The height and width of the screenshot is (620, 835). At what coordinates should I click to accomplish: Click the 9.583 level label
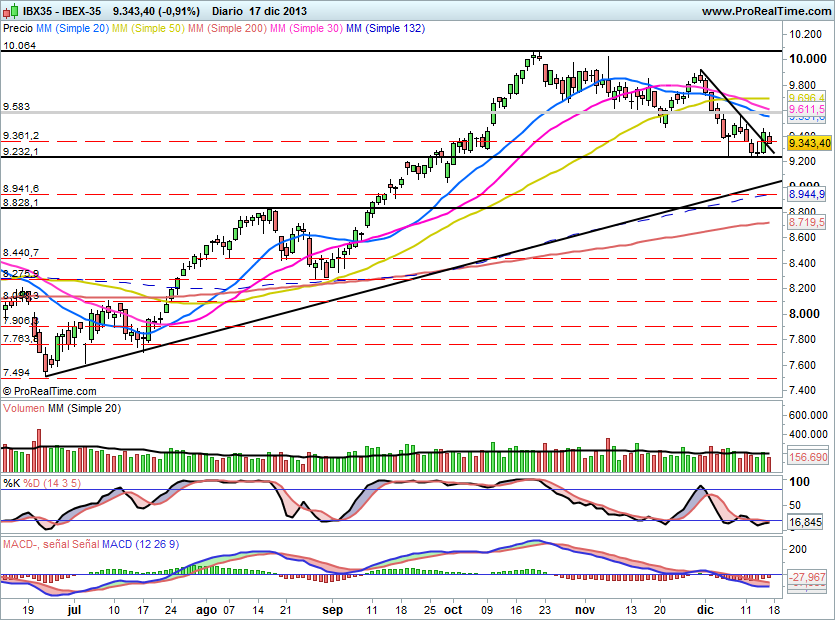click(17, 107)
